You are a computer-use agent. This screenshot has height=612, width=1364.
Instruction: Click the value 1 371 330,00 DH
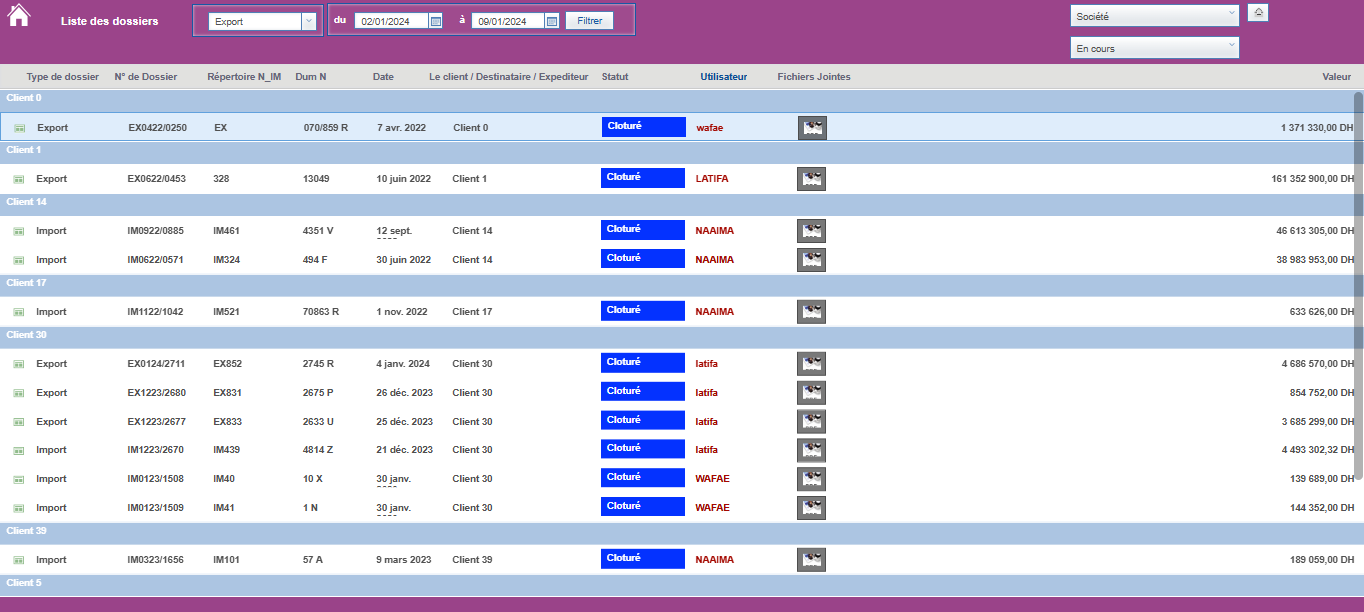click(1318, 128)
